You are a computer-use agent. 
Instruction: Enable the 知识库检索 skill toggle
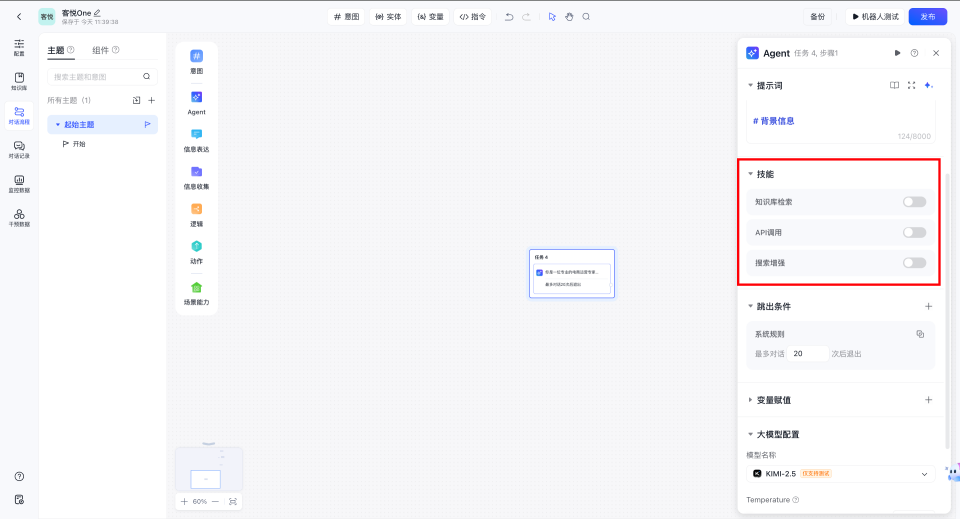[915, 202]
